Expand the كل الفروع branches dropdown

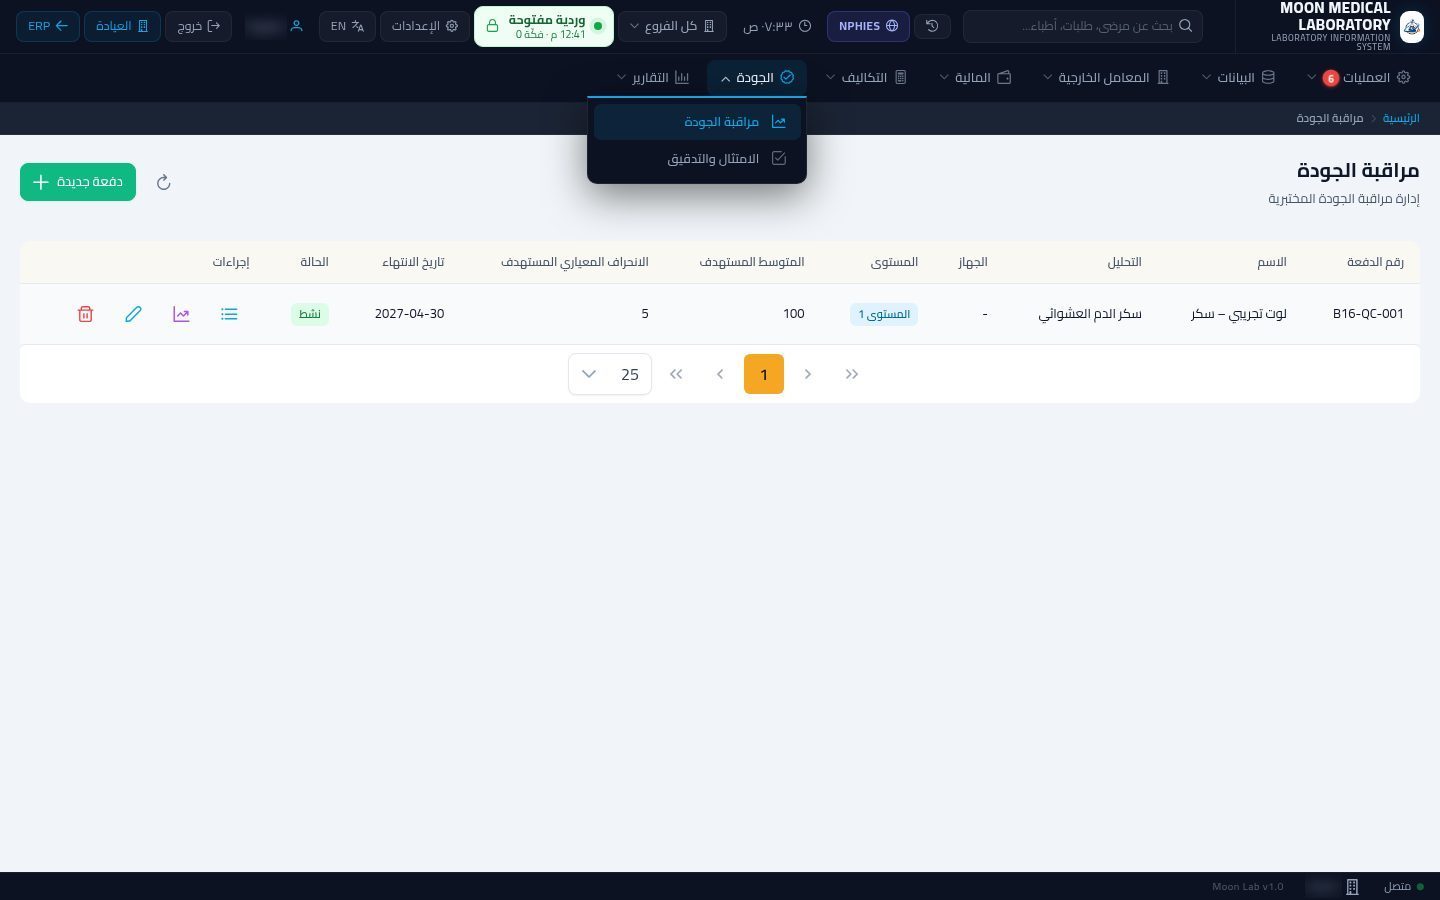tap(672, 26)
